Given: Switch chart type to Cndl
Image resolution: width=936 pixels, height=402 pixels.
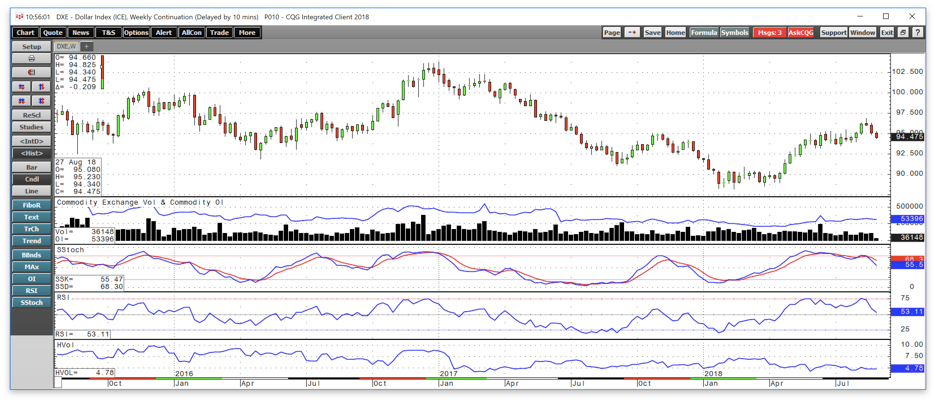Looking at the screenshot, I should (x=32, y=179).
